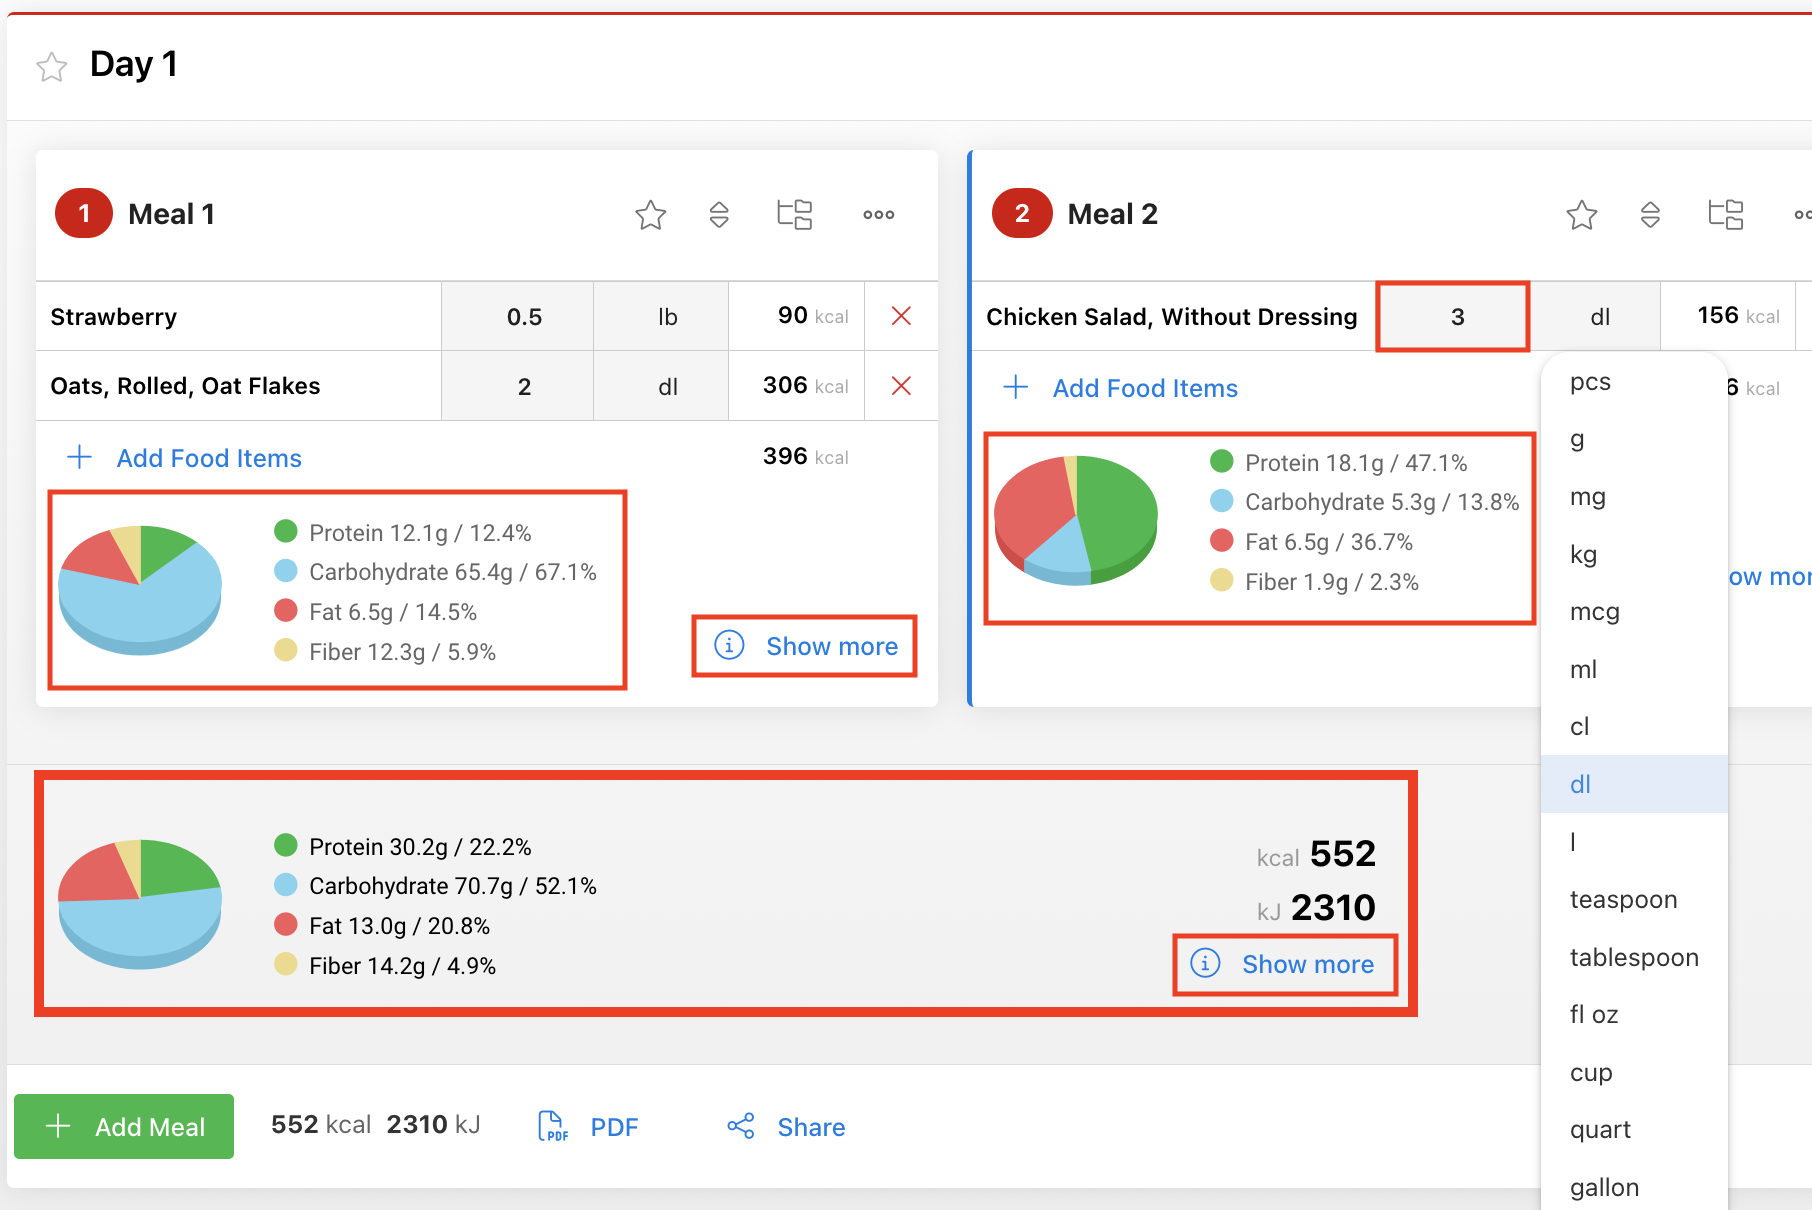Remove the Strawberry row with the red X

[901, 316]
